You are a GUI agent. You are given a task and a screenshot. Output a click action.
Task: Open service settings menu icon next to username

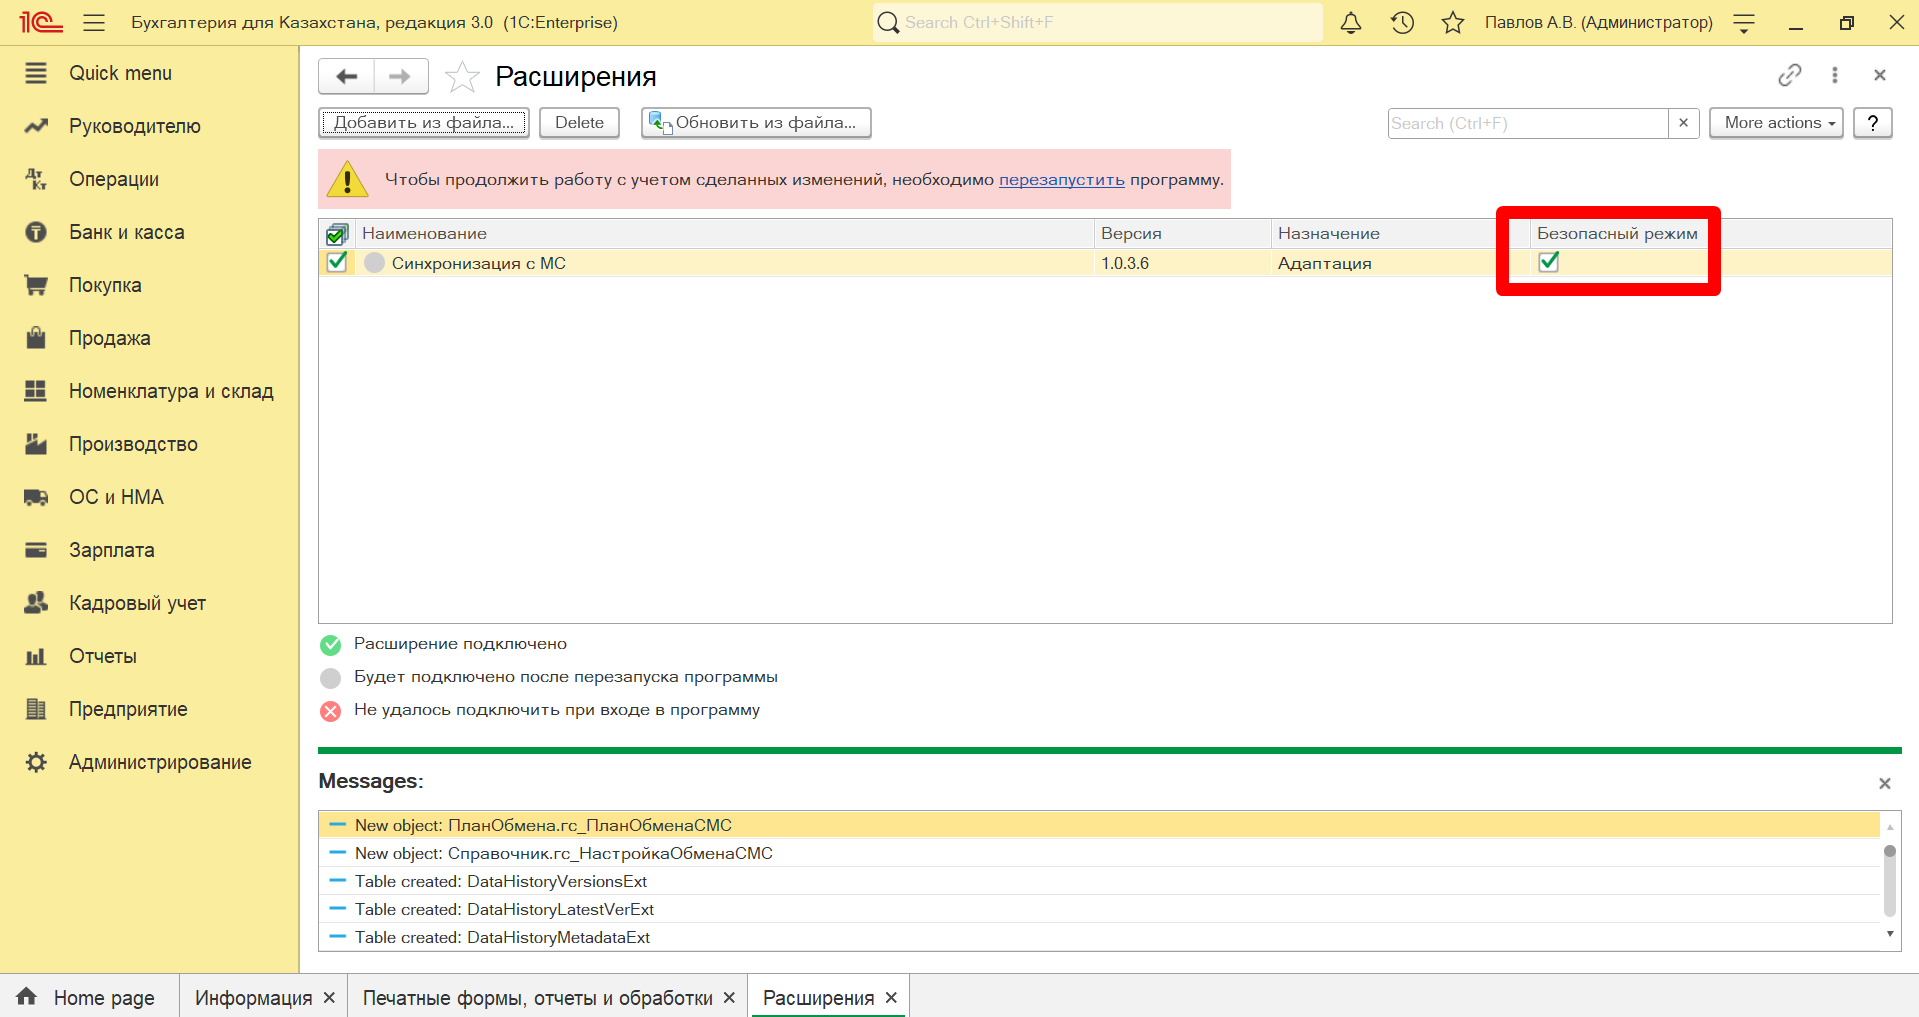tap(1744, 23)
